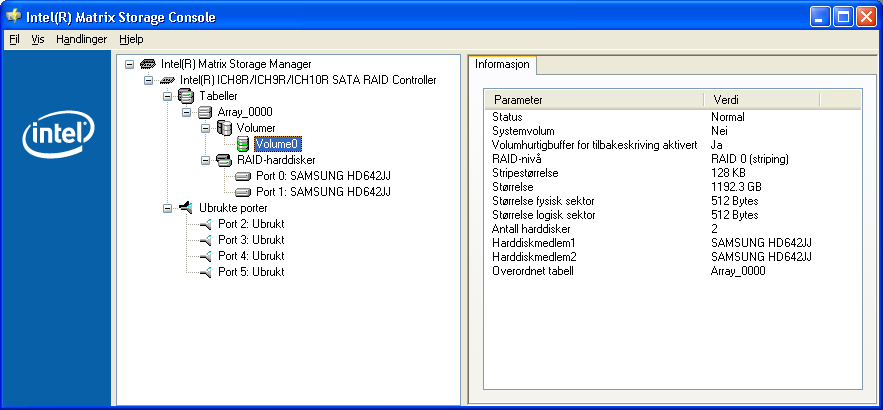883x410 pixels.
Task: Click the title bar application icon
Action: coord(13,16)
